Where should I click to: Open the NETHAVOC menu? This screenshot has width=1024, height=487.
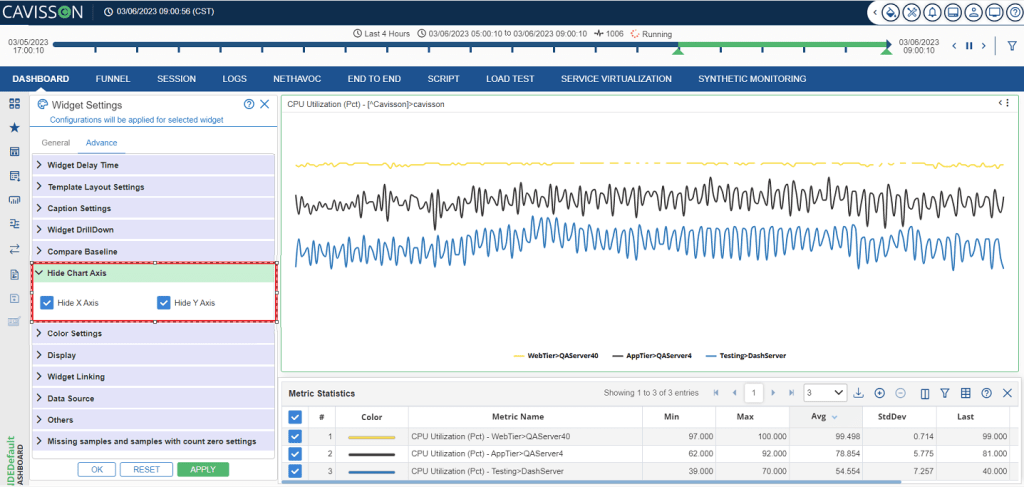click(297, 79)
